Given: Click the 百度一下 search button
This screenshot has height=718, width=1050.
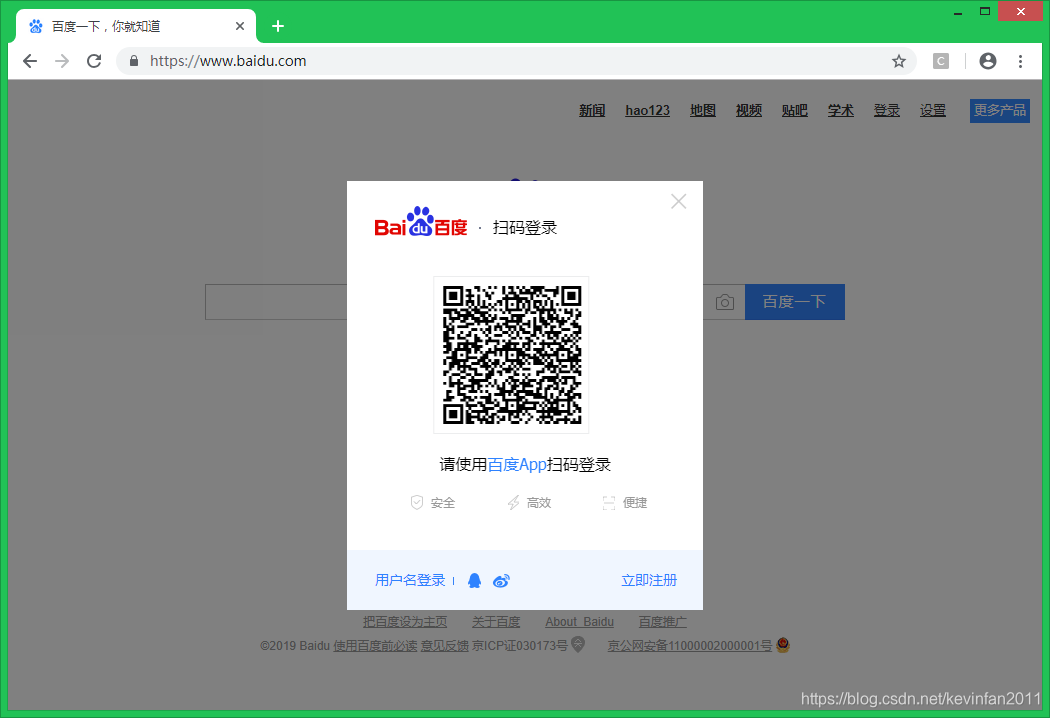Looking at the screenshot, I should tap(794, 302).
